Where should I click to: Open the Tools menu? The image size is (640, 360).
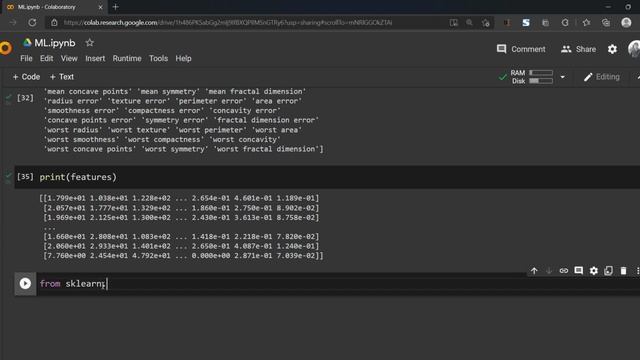tap(158, 58)
